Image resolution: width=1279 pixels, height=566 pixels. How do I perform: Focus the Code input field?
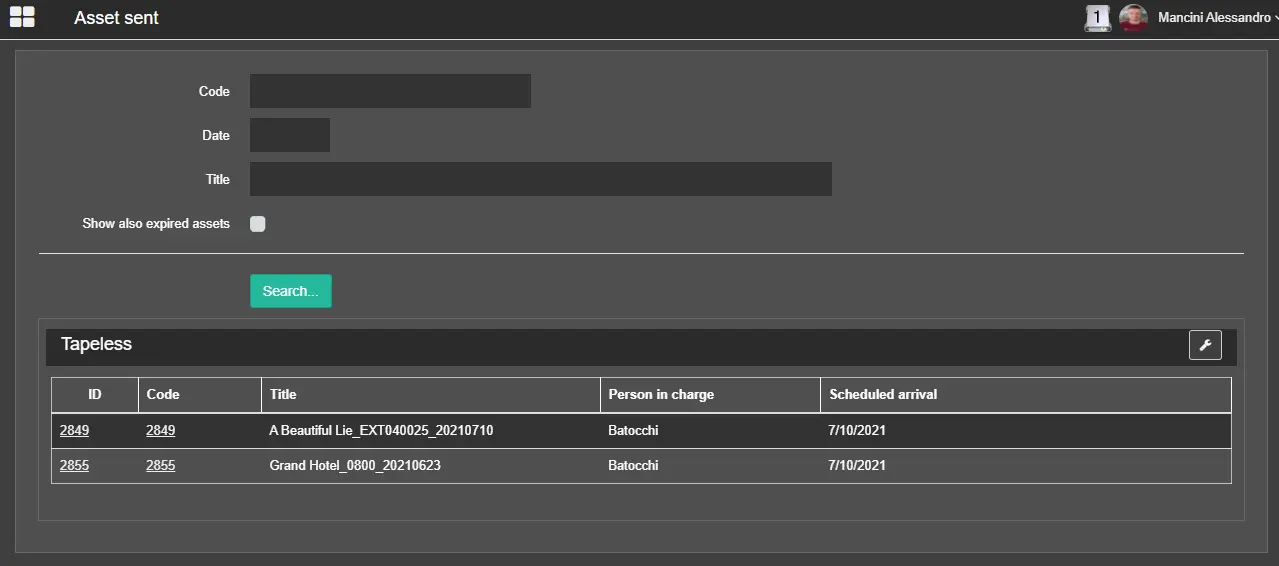click(x=390, y=91)
